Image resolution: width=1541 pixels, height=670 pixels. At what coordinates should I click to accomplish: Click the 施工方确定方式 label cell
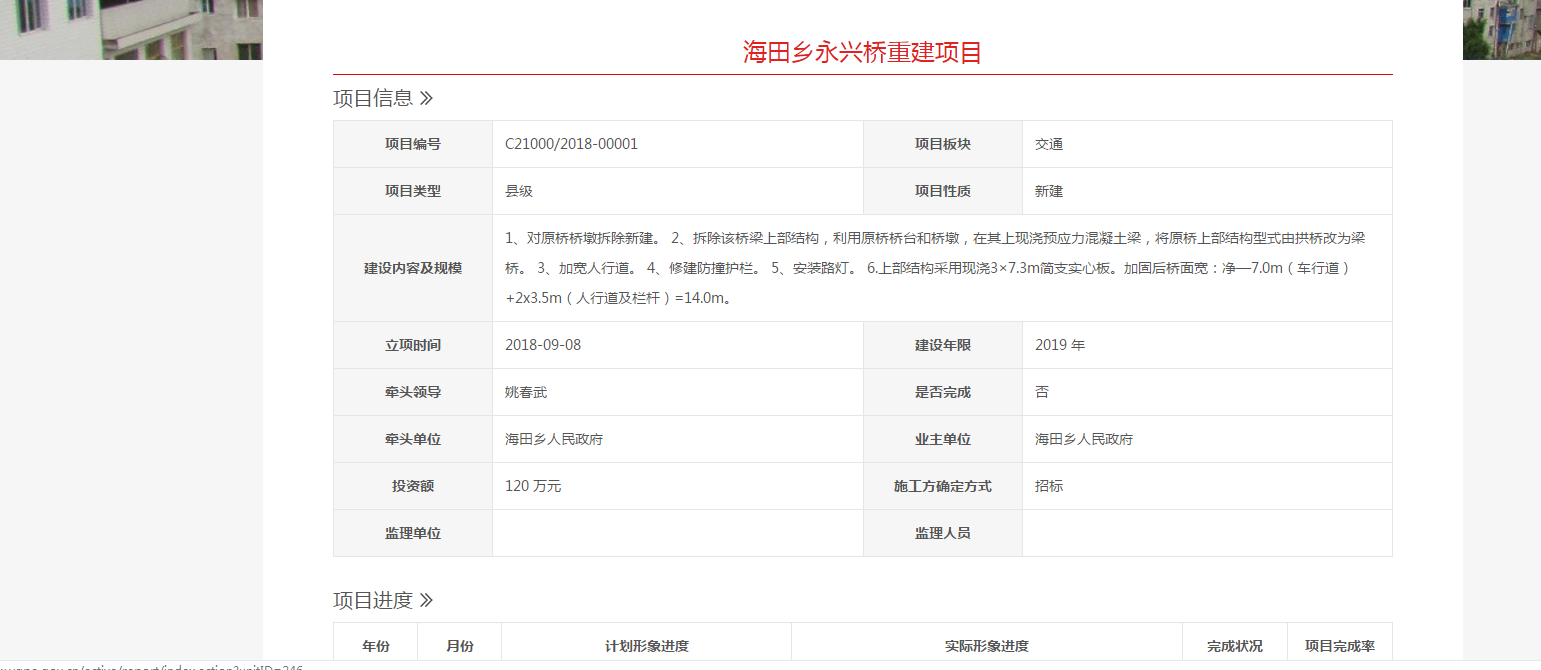tap(943, 486)
